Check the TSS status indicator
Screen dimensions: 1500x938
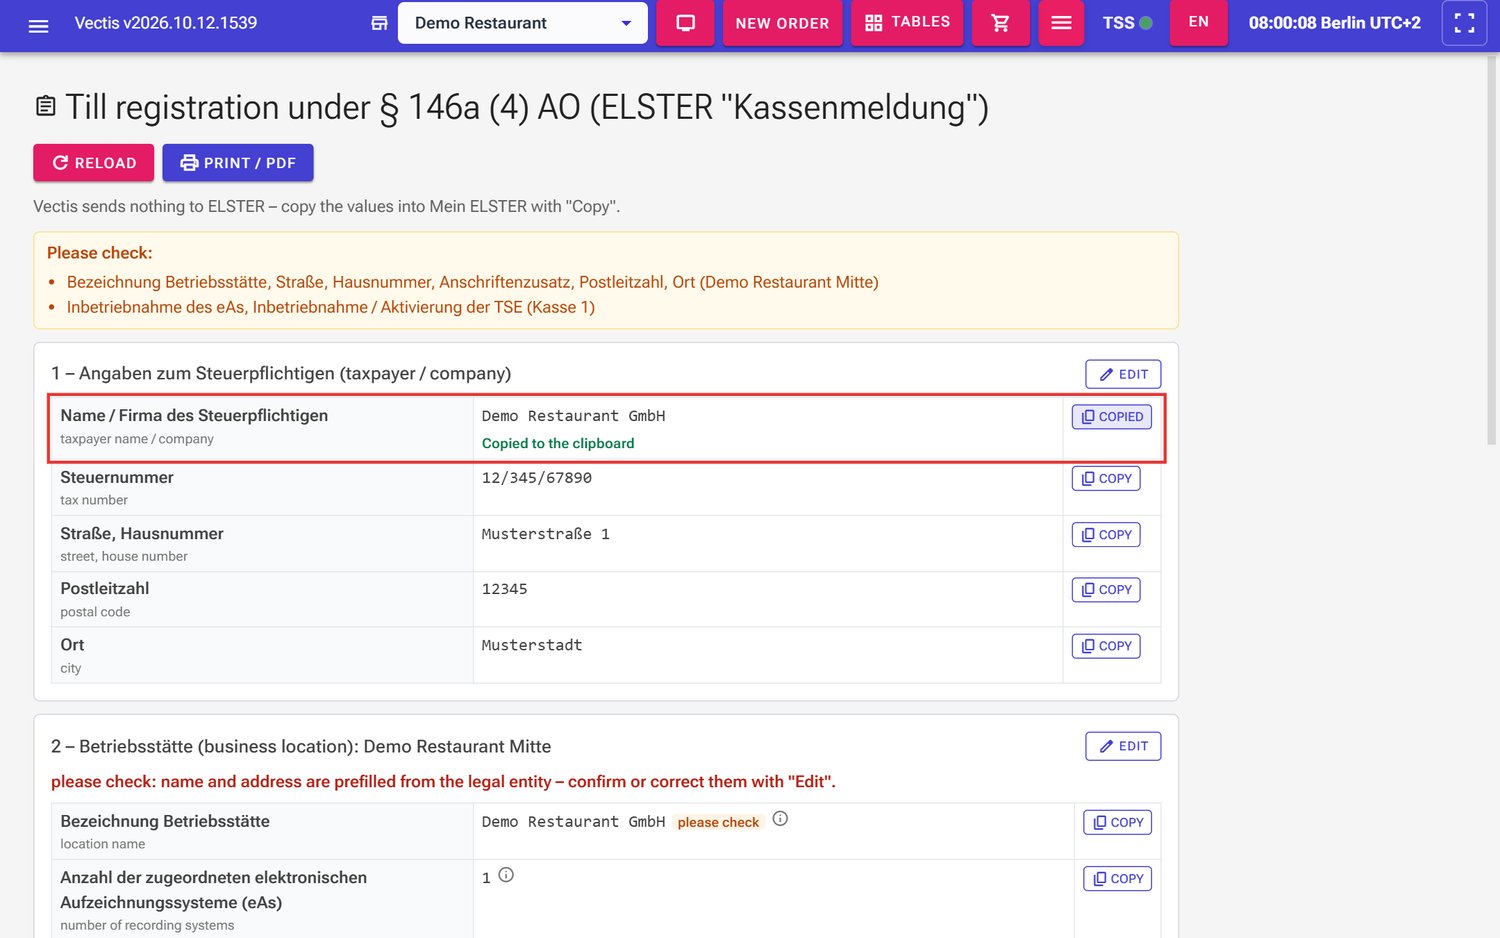1127,23
